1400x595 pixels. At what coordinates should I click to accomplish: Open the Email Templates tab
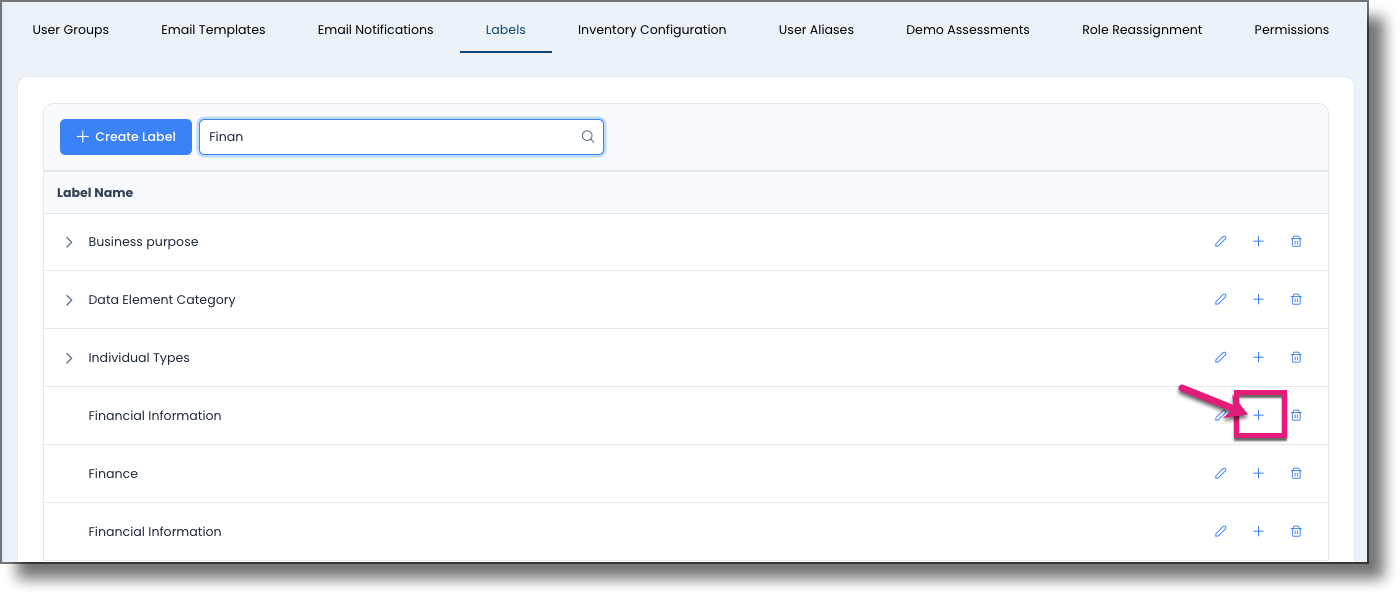point(213,30)
